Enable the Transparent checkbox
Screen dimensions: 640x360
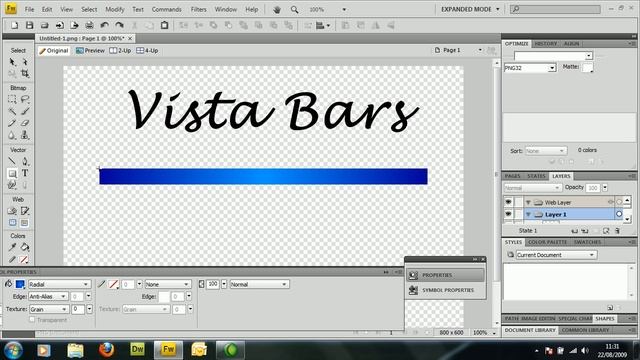tap(32, 320)
